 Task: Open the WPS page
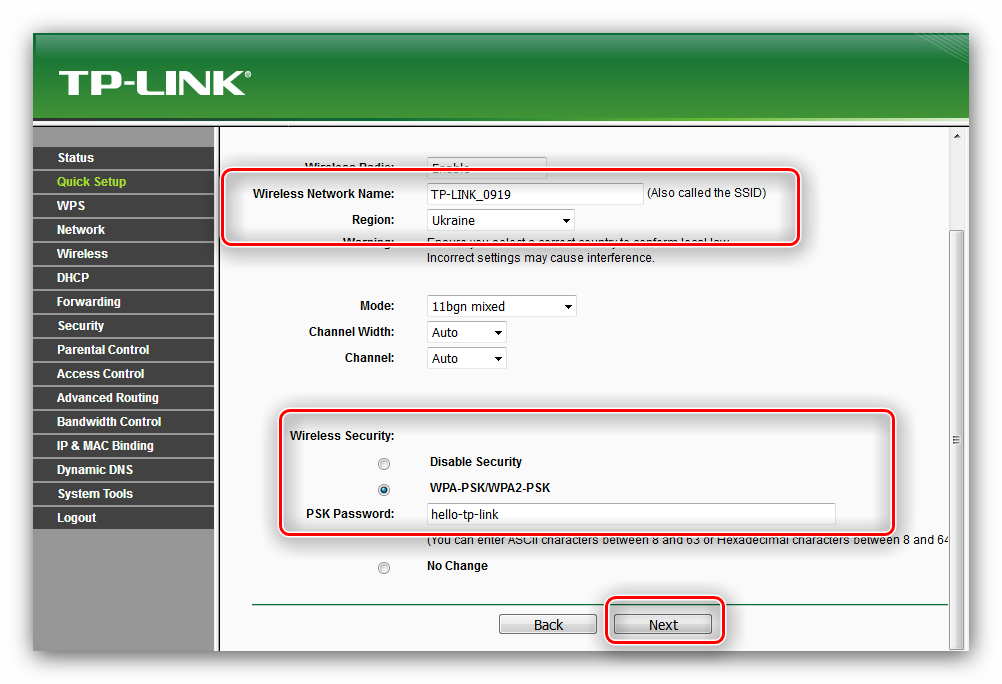(123, 206)
